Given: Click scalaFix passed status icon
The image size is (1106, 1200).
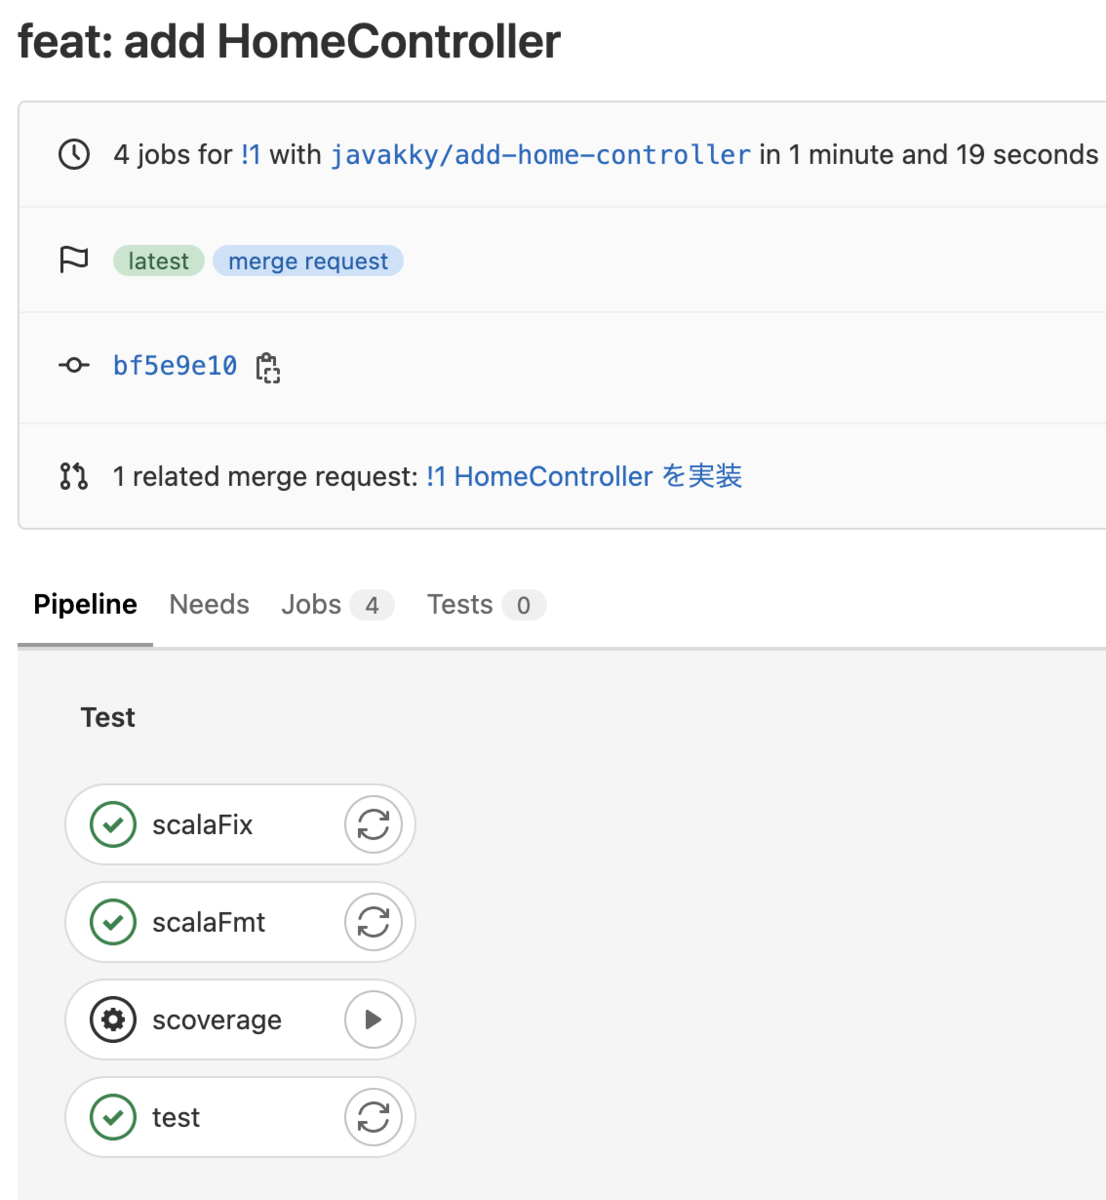Looking at the screenshot, I should [113, 825].
